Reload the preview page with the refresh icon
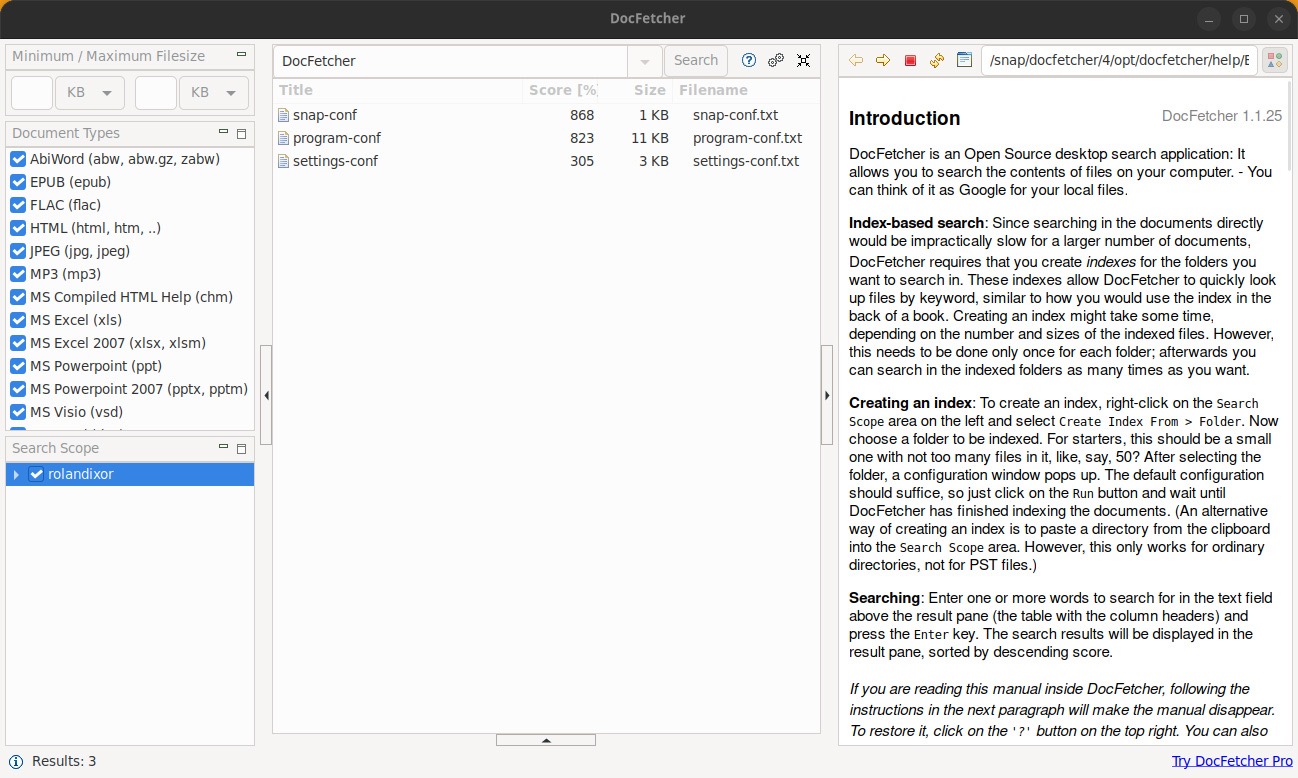The width and height of the screenshot is (1298, 778). [937, 60]
